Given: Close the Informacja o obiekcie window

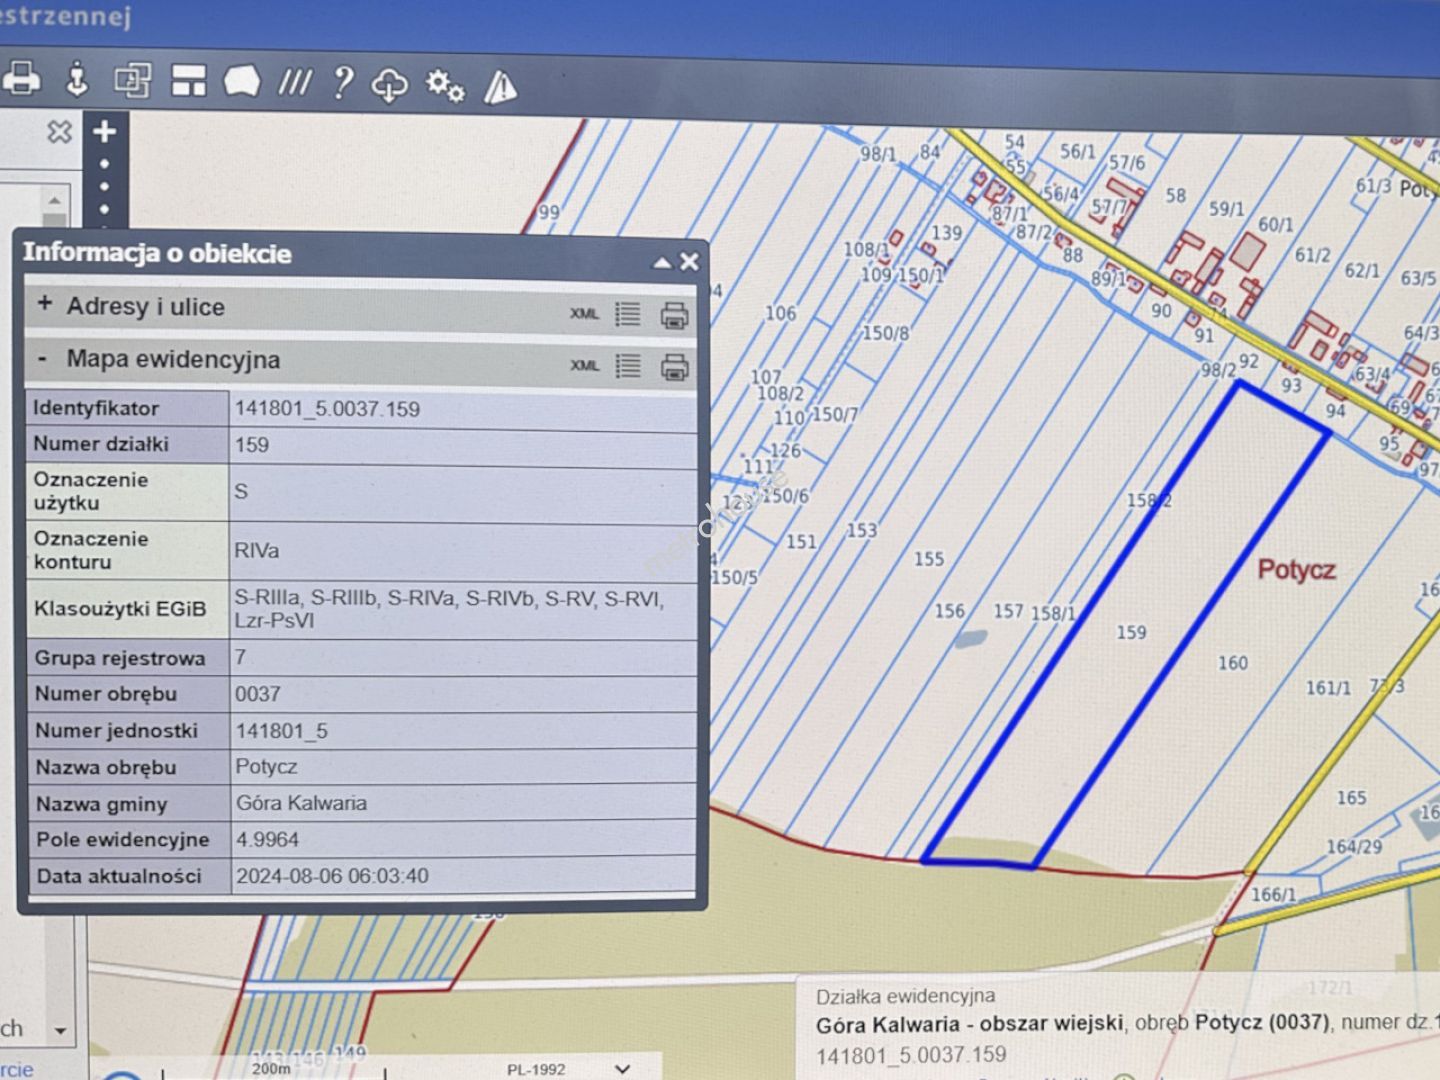Looking at the screenshot, I should click(689, 262).
